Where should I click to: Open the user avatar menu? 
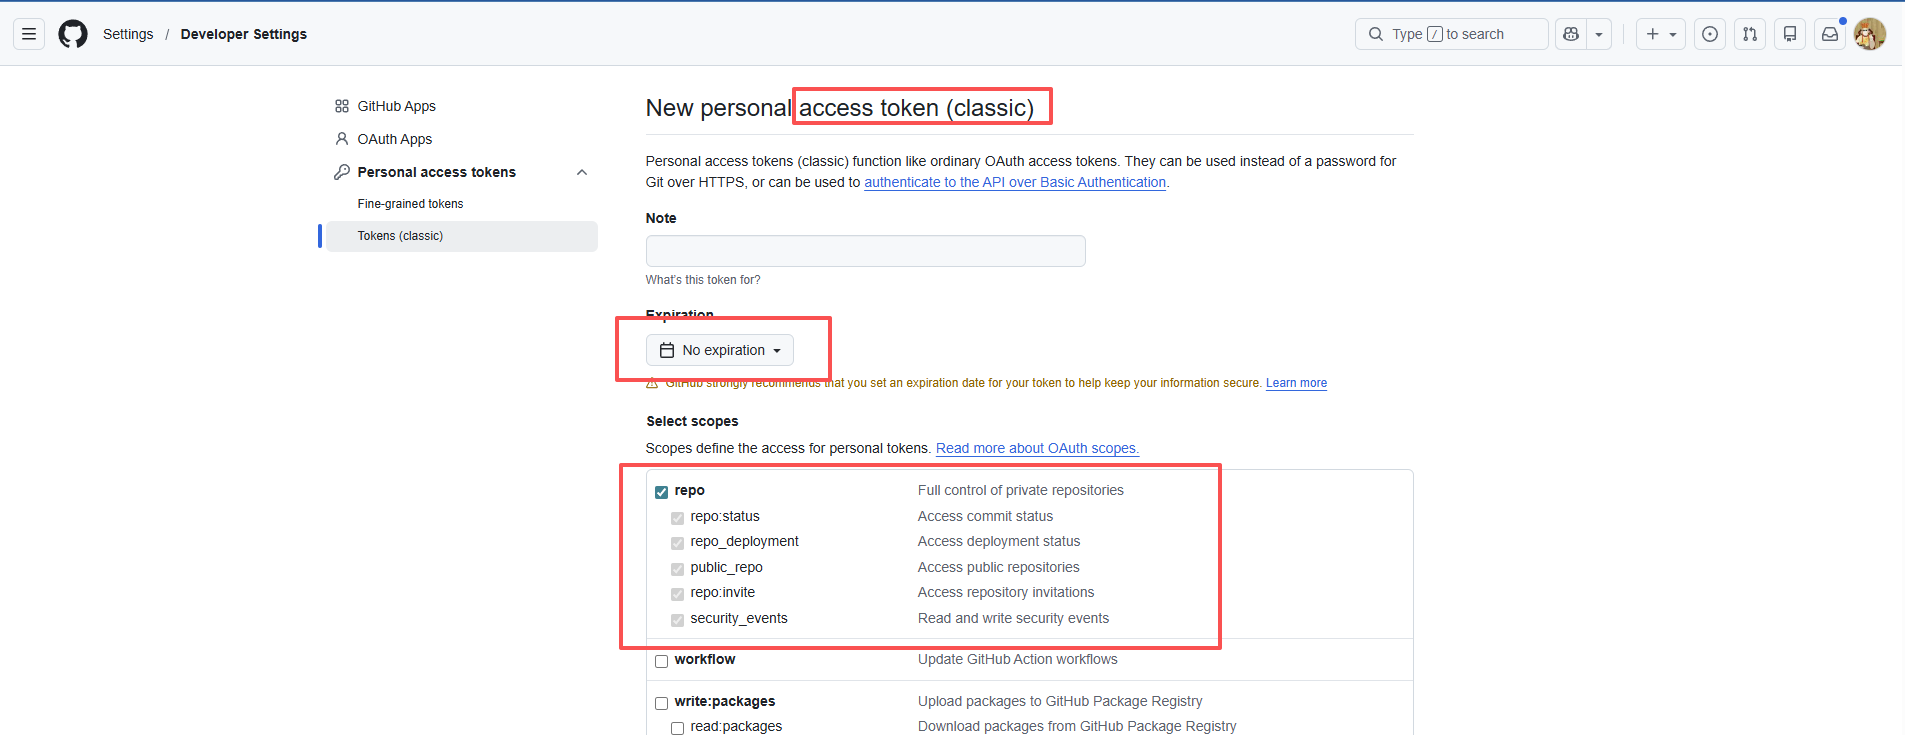coord(1870,34)
